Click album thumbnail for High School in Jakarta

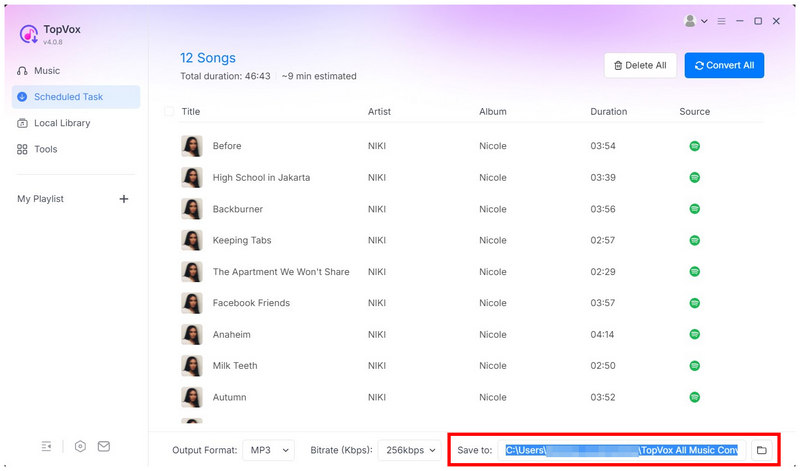tap(192, 178)
